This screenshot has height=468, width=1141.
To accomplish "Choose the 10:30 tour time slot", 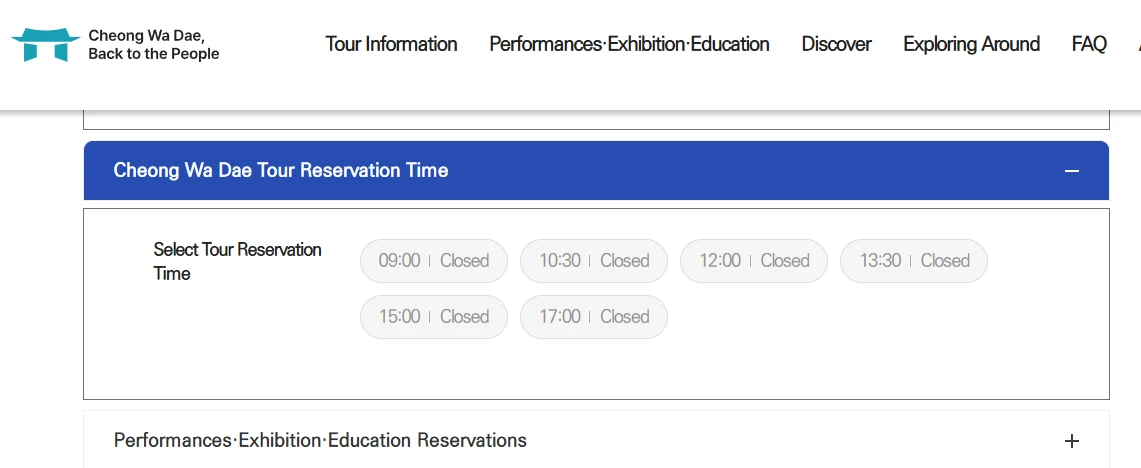I will click(x=594, y=261).
